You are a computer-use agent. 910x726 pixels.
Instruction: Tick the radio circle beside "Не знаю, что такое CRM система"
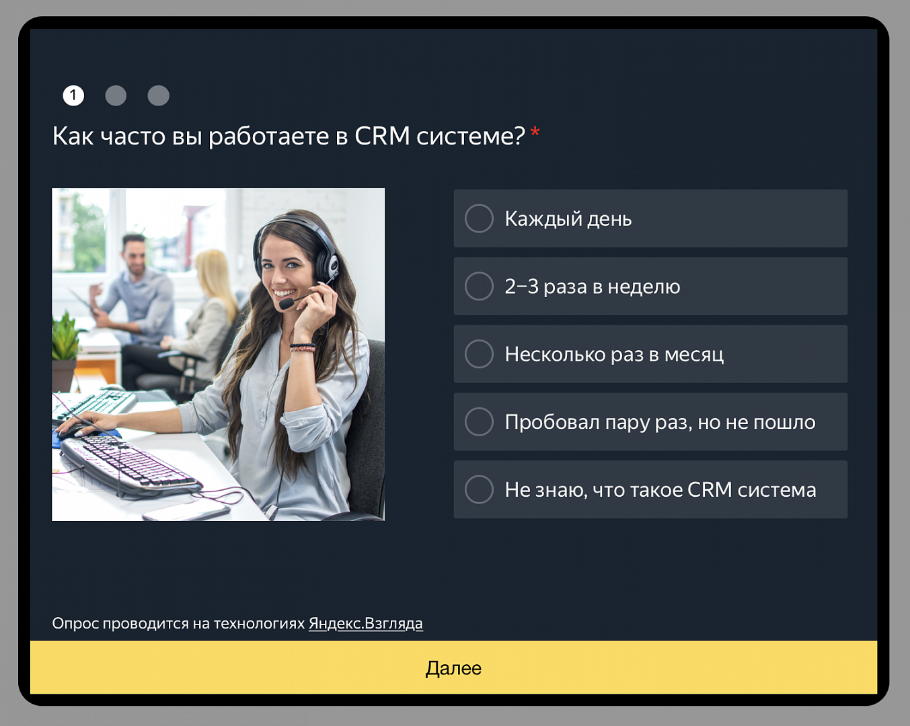point(479,489)
